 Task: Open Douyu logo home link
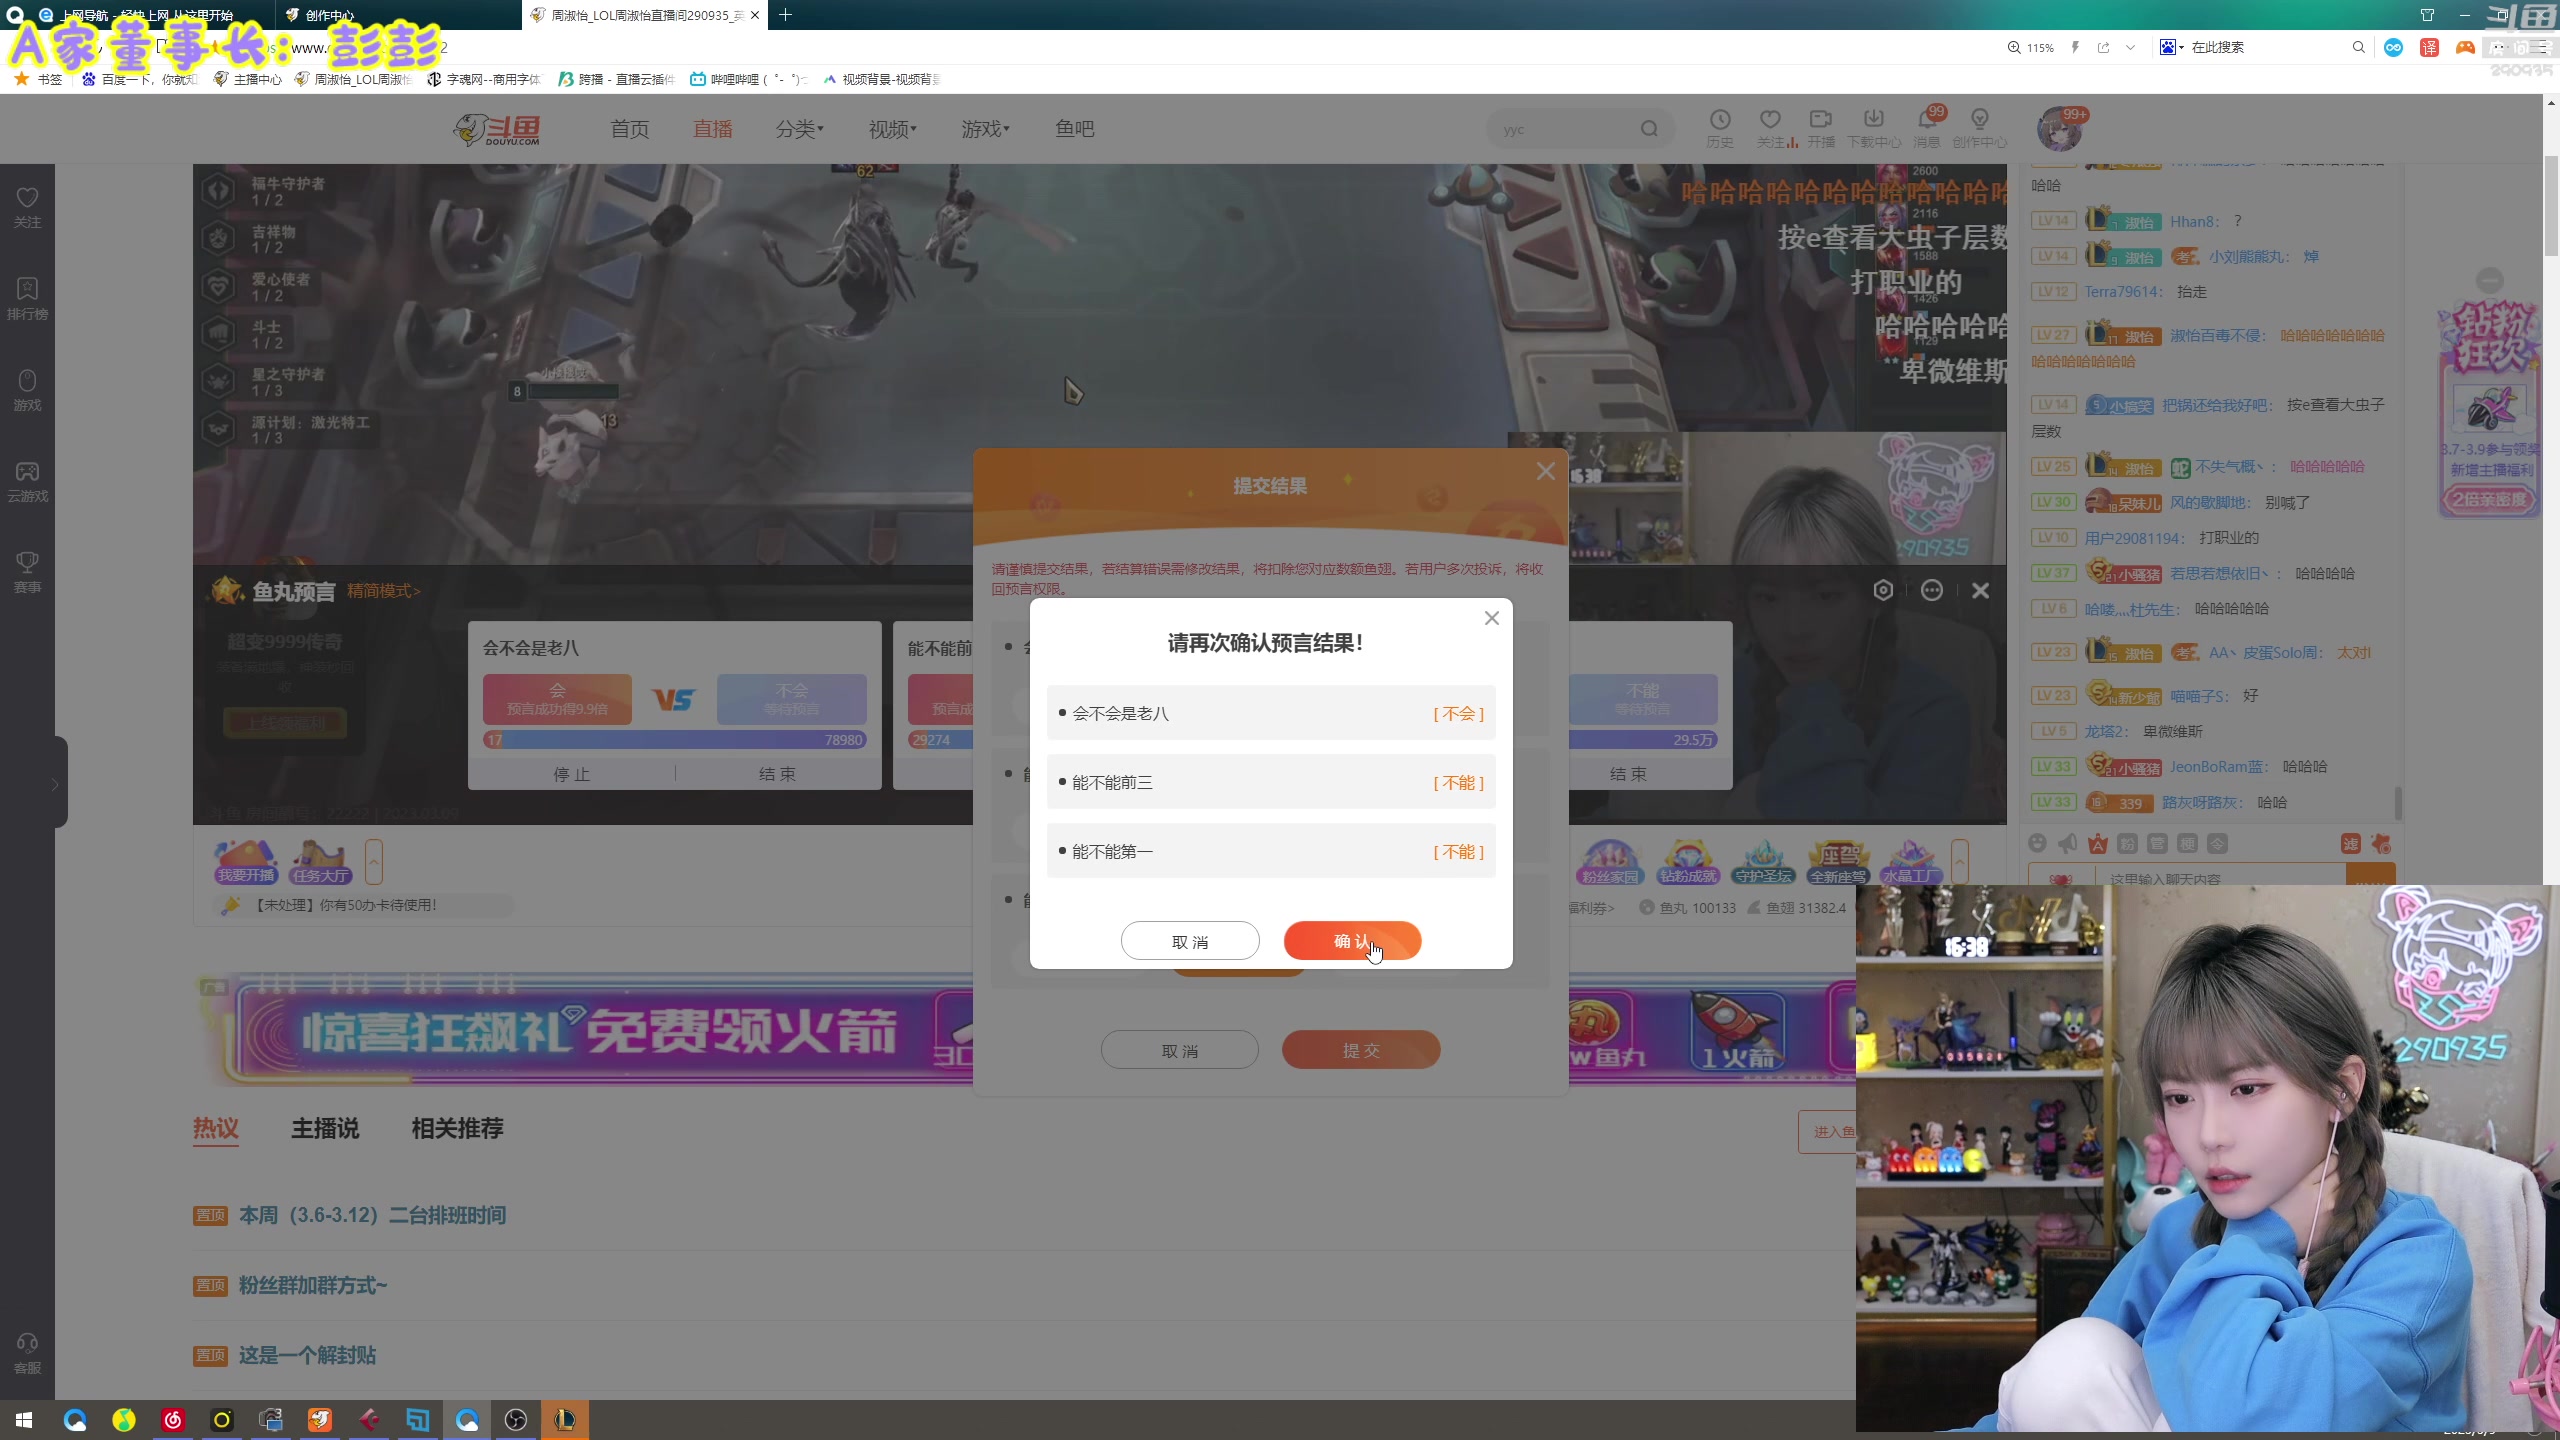click(497, 130)
